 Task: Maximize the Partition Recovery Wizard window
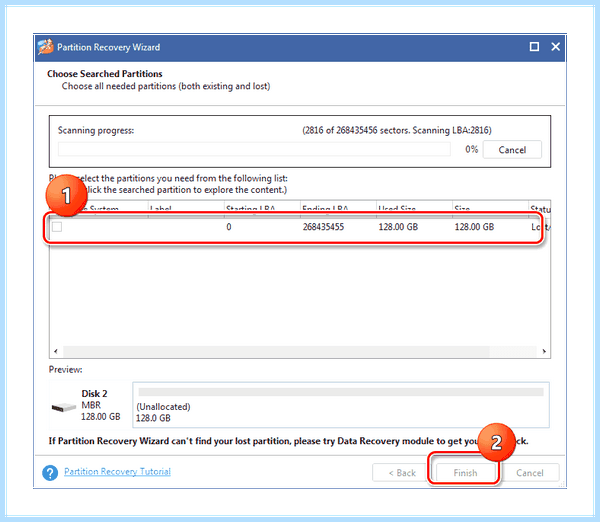534,47
